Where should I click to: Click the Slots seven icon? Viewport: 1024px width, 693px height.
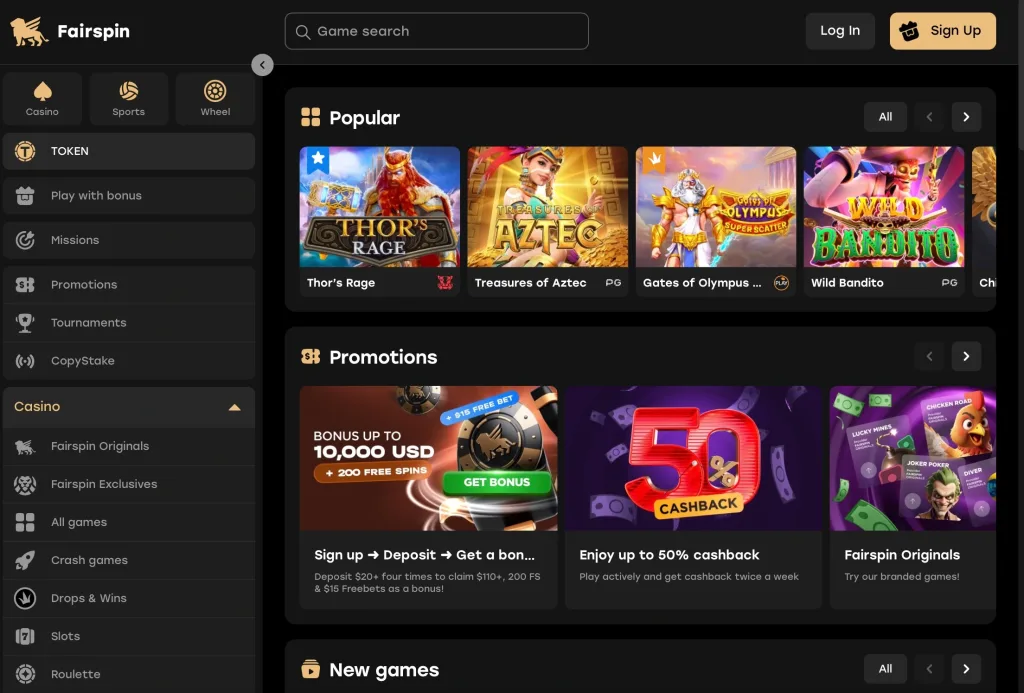click(25, 636)
